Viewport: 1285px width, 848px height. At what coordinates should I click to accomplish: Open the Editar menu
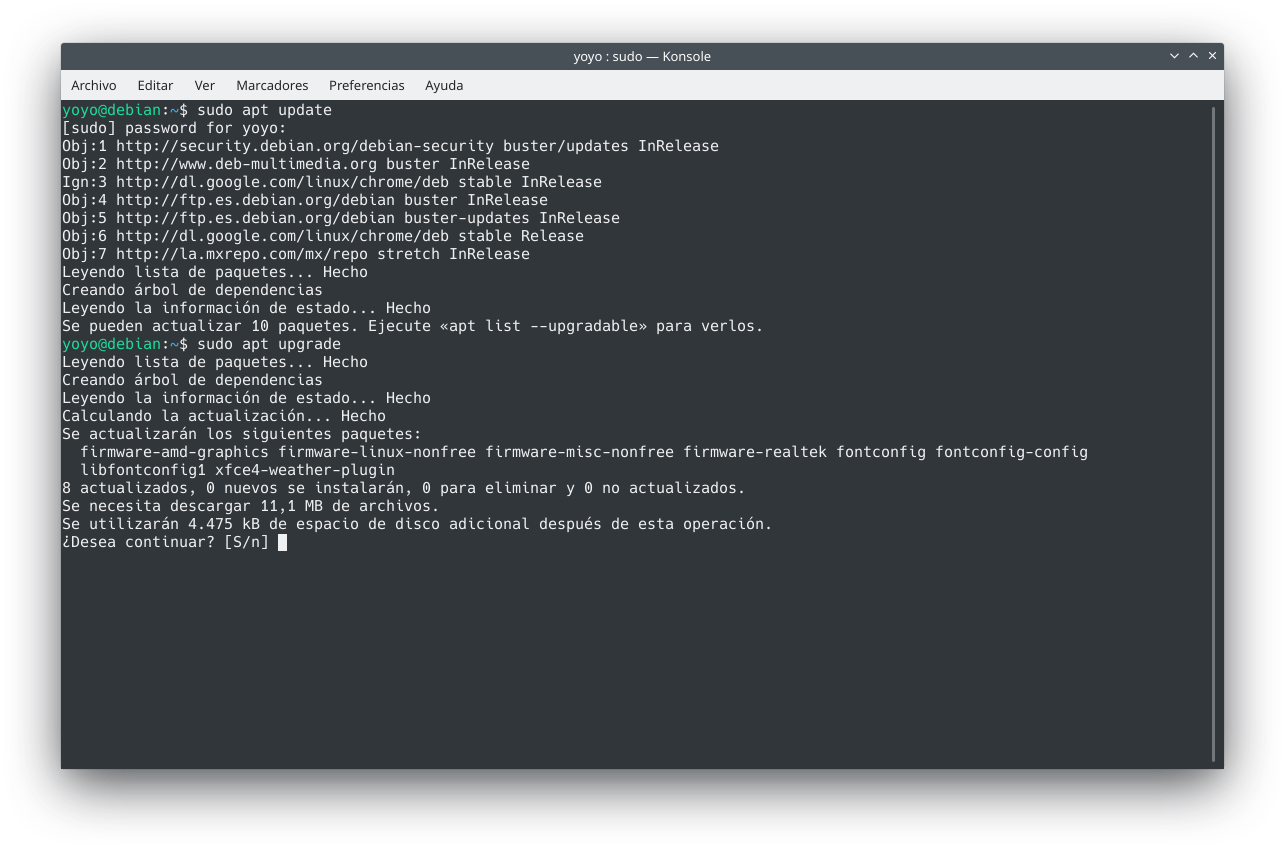(x=155, y=85)
